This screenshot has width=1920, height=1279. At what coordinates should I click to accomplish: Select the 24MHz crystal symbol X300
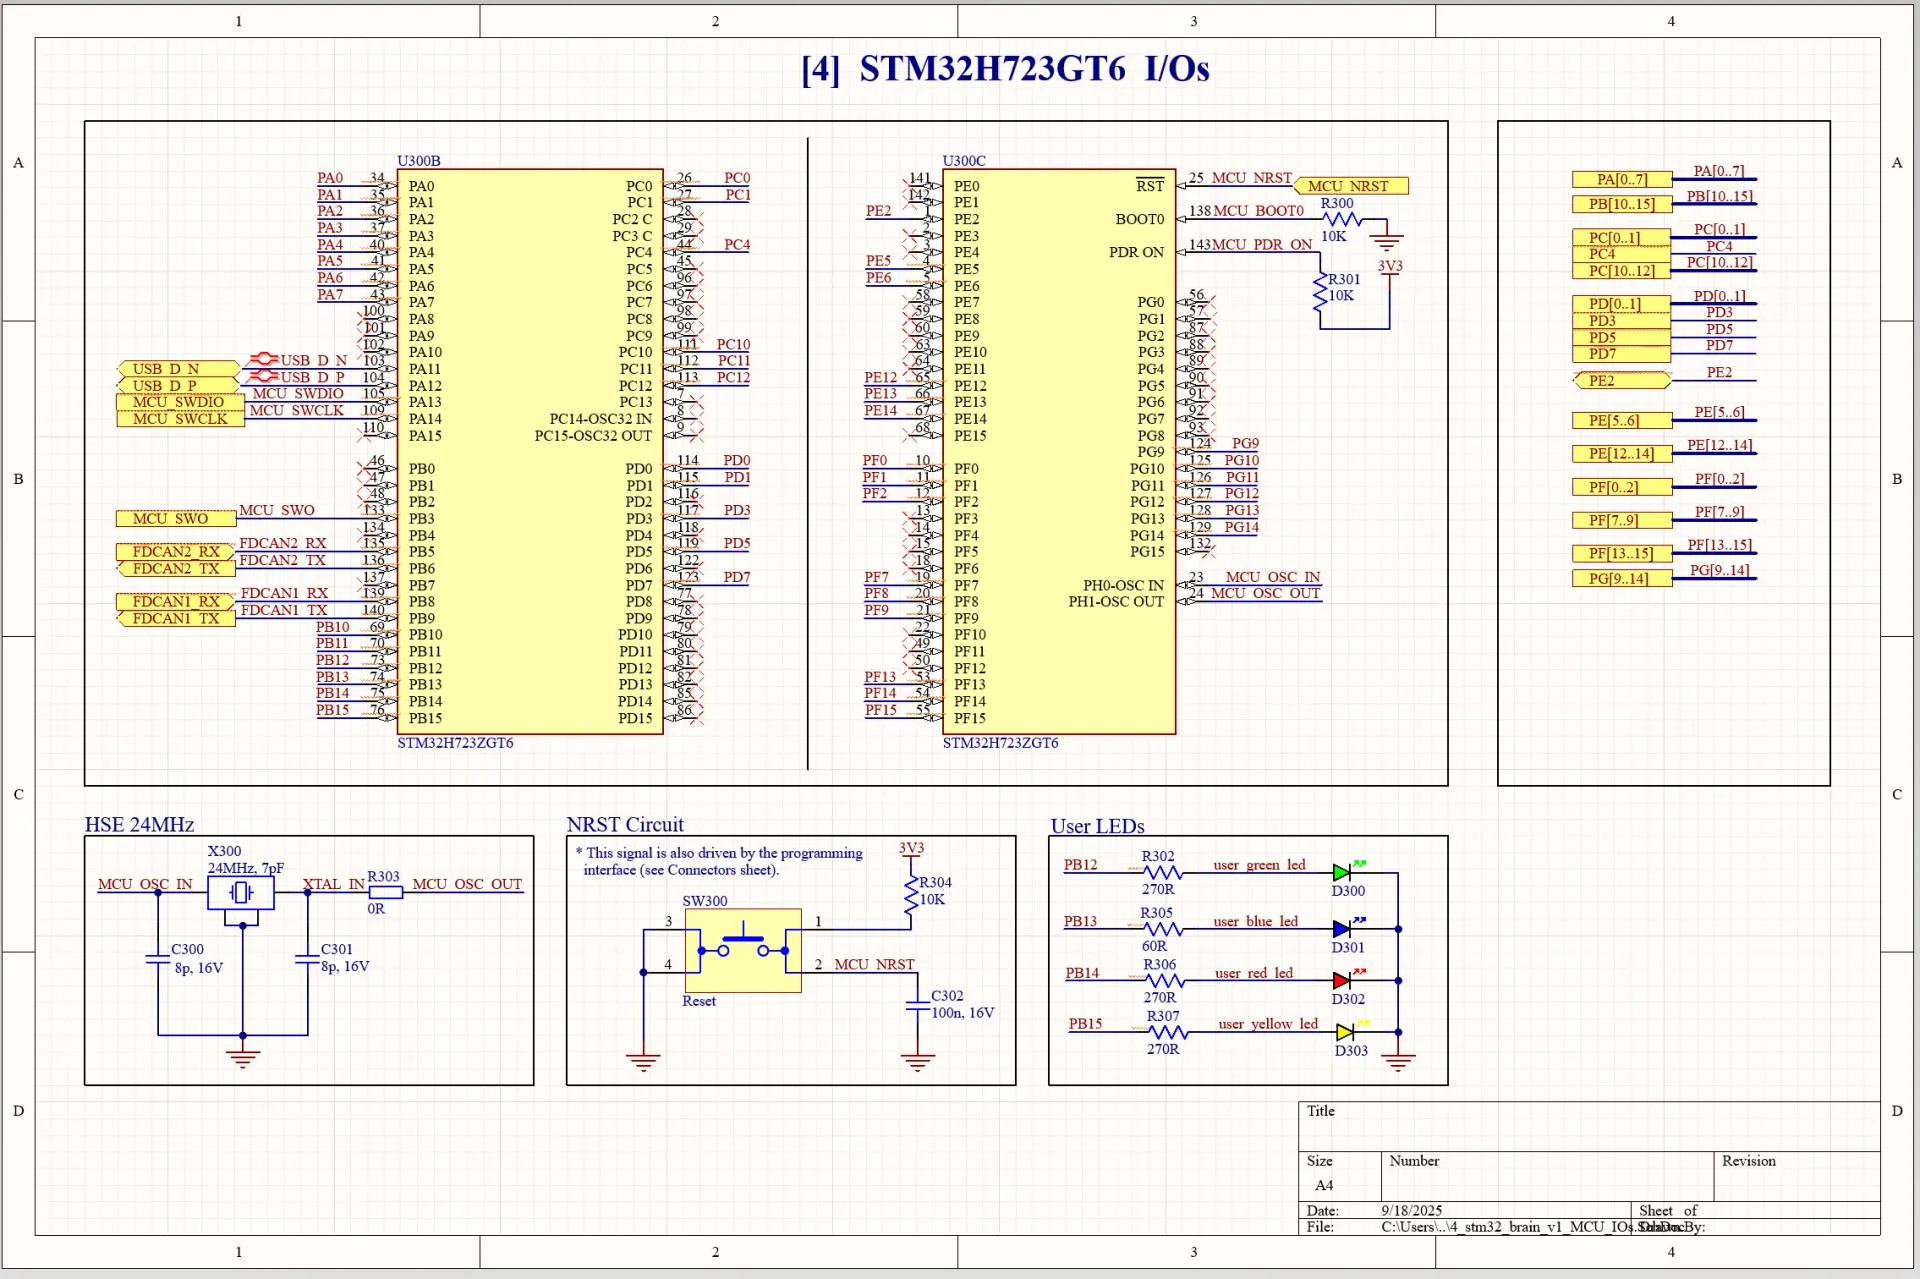pos(241,891)
